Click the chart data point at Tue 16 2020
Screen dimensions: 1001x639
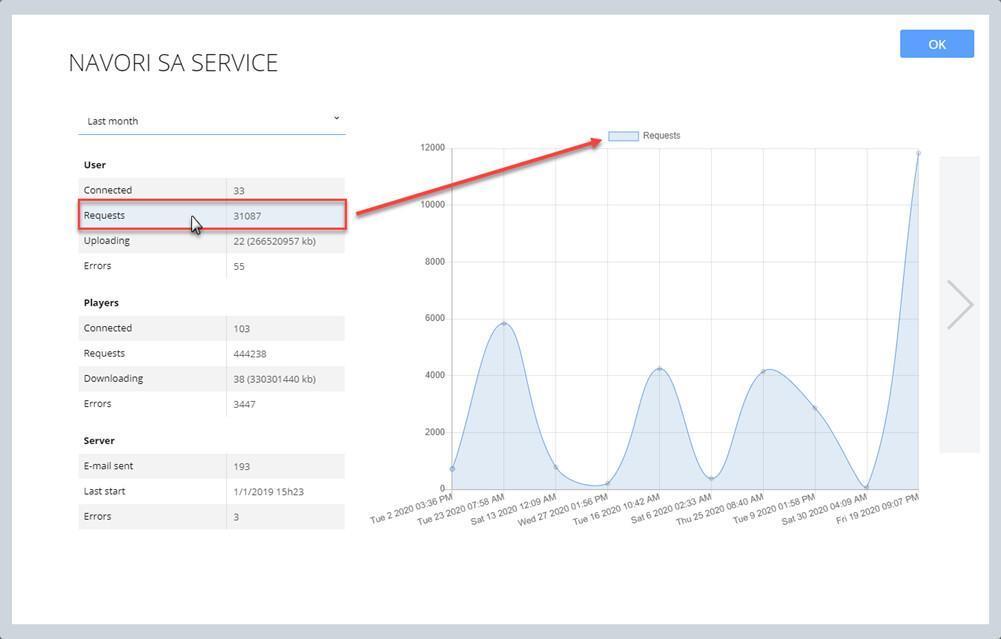click(x=659, y=369)
